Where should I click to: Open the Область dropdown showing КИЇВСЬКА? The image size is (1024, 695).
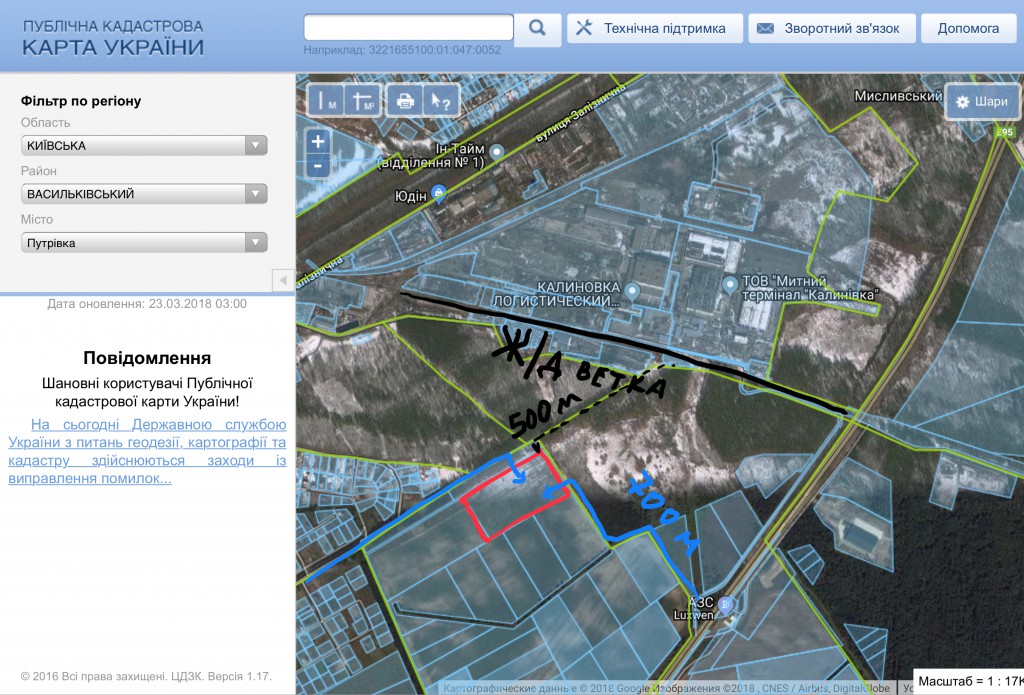pos(144,146)
